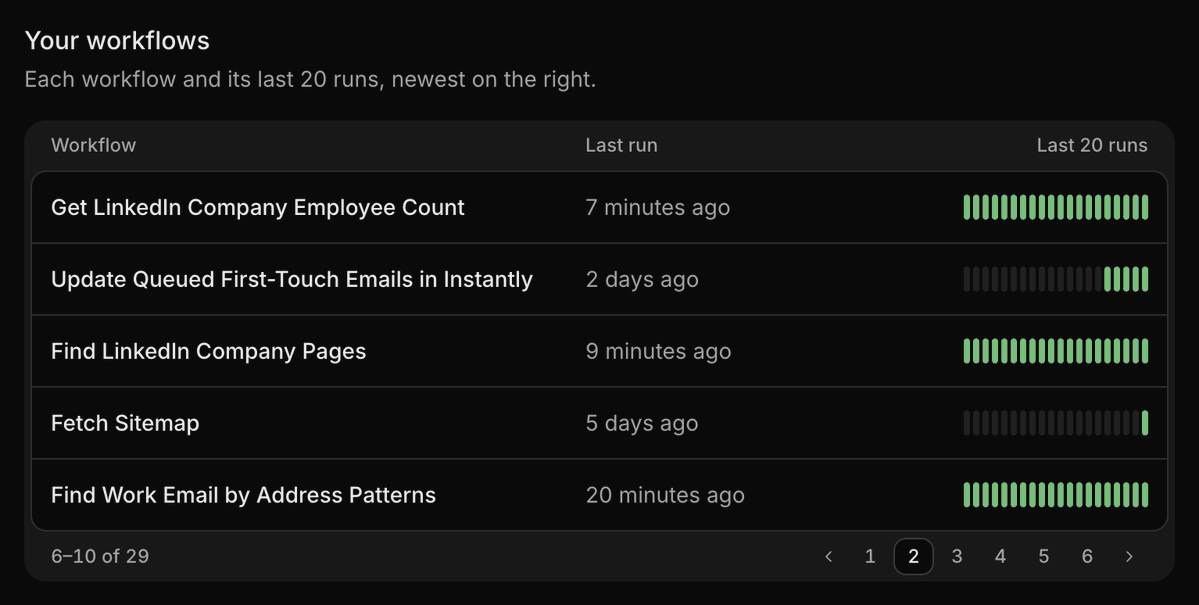
Task: Jump to page 6 of workflows
Action: [x=1087, y=557]
